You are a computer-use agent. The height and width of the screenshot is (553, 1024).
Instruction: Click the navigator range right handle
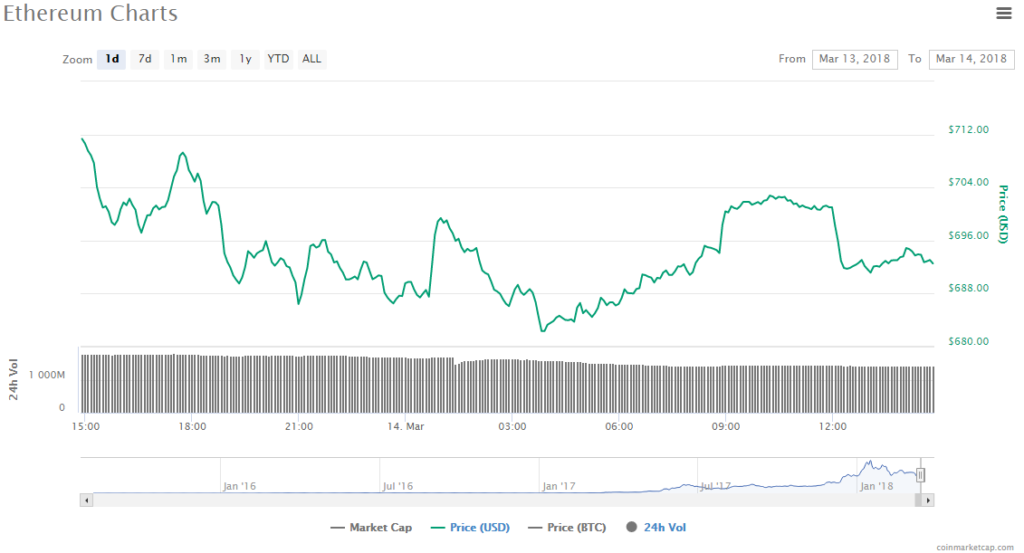tap(920, 475)
